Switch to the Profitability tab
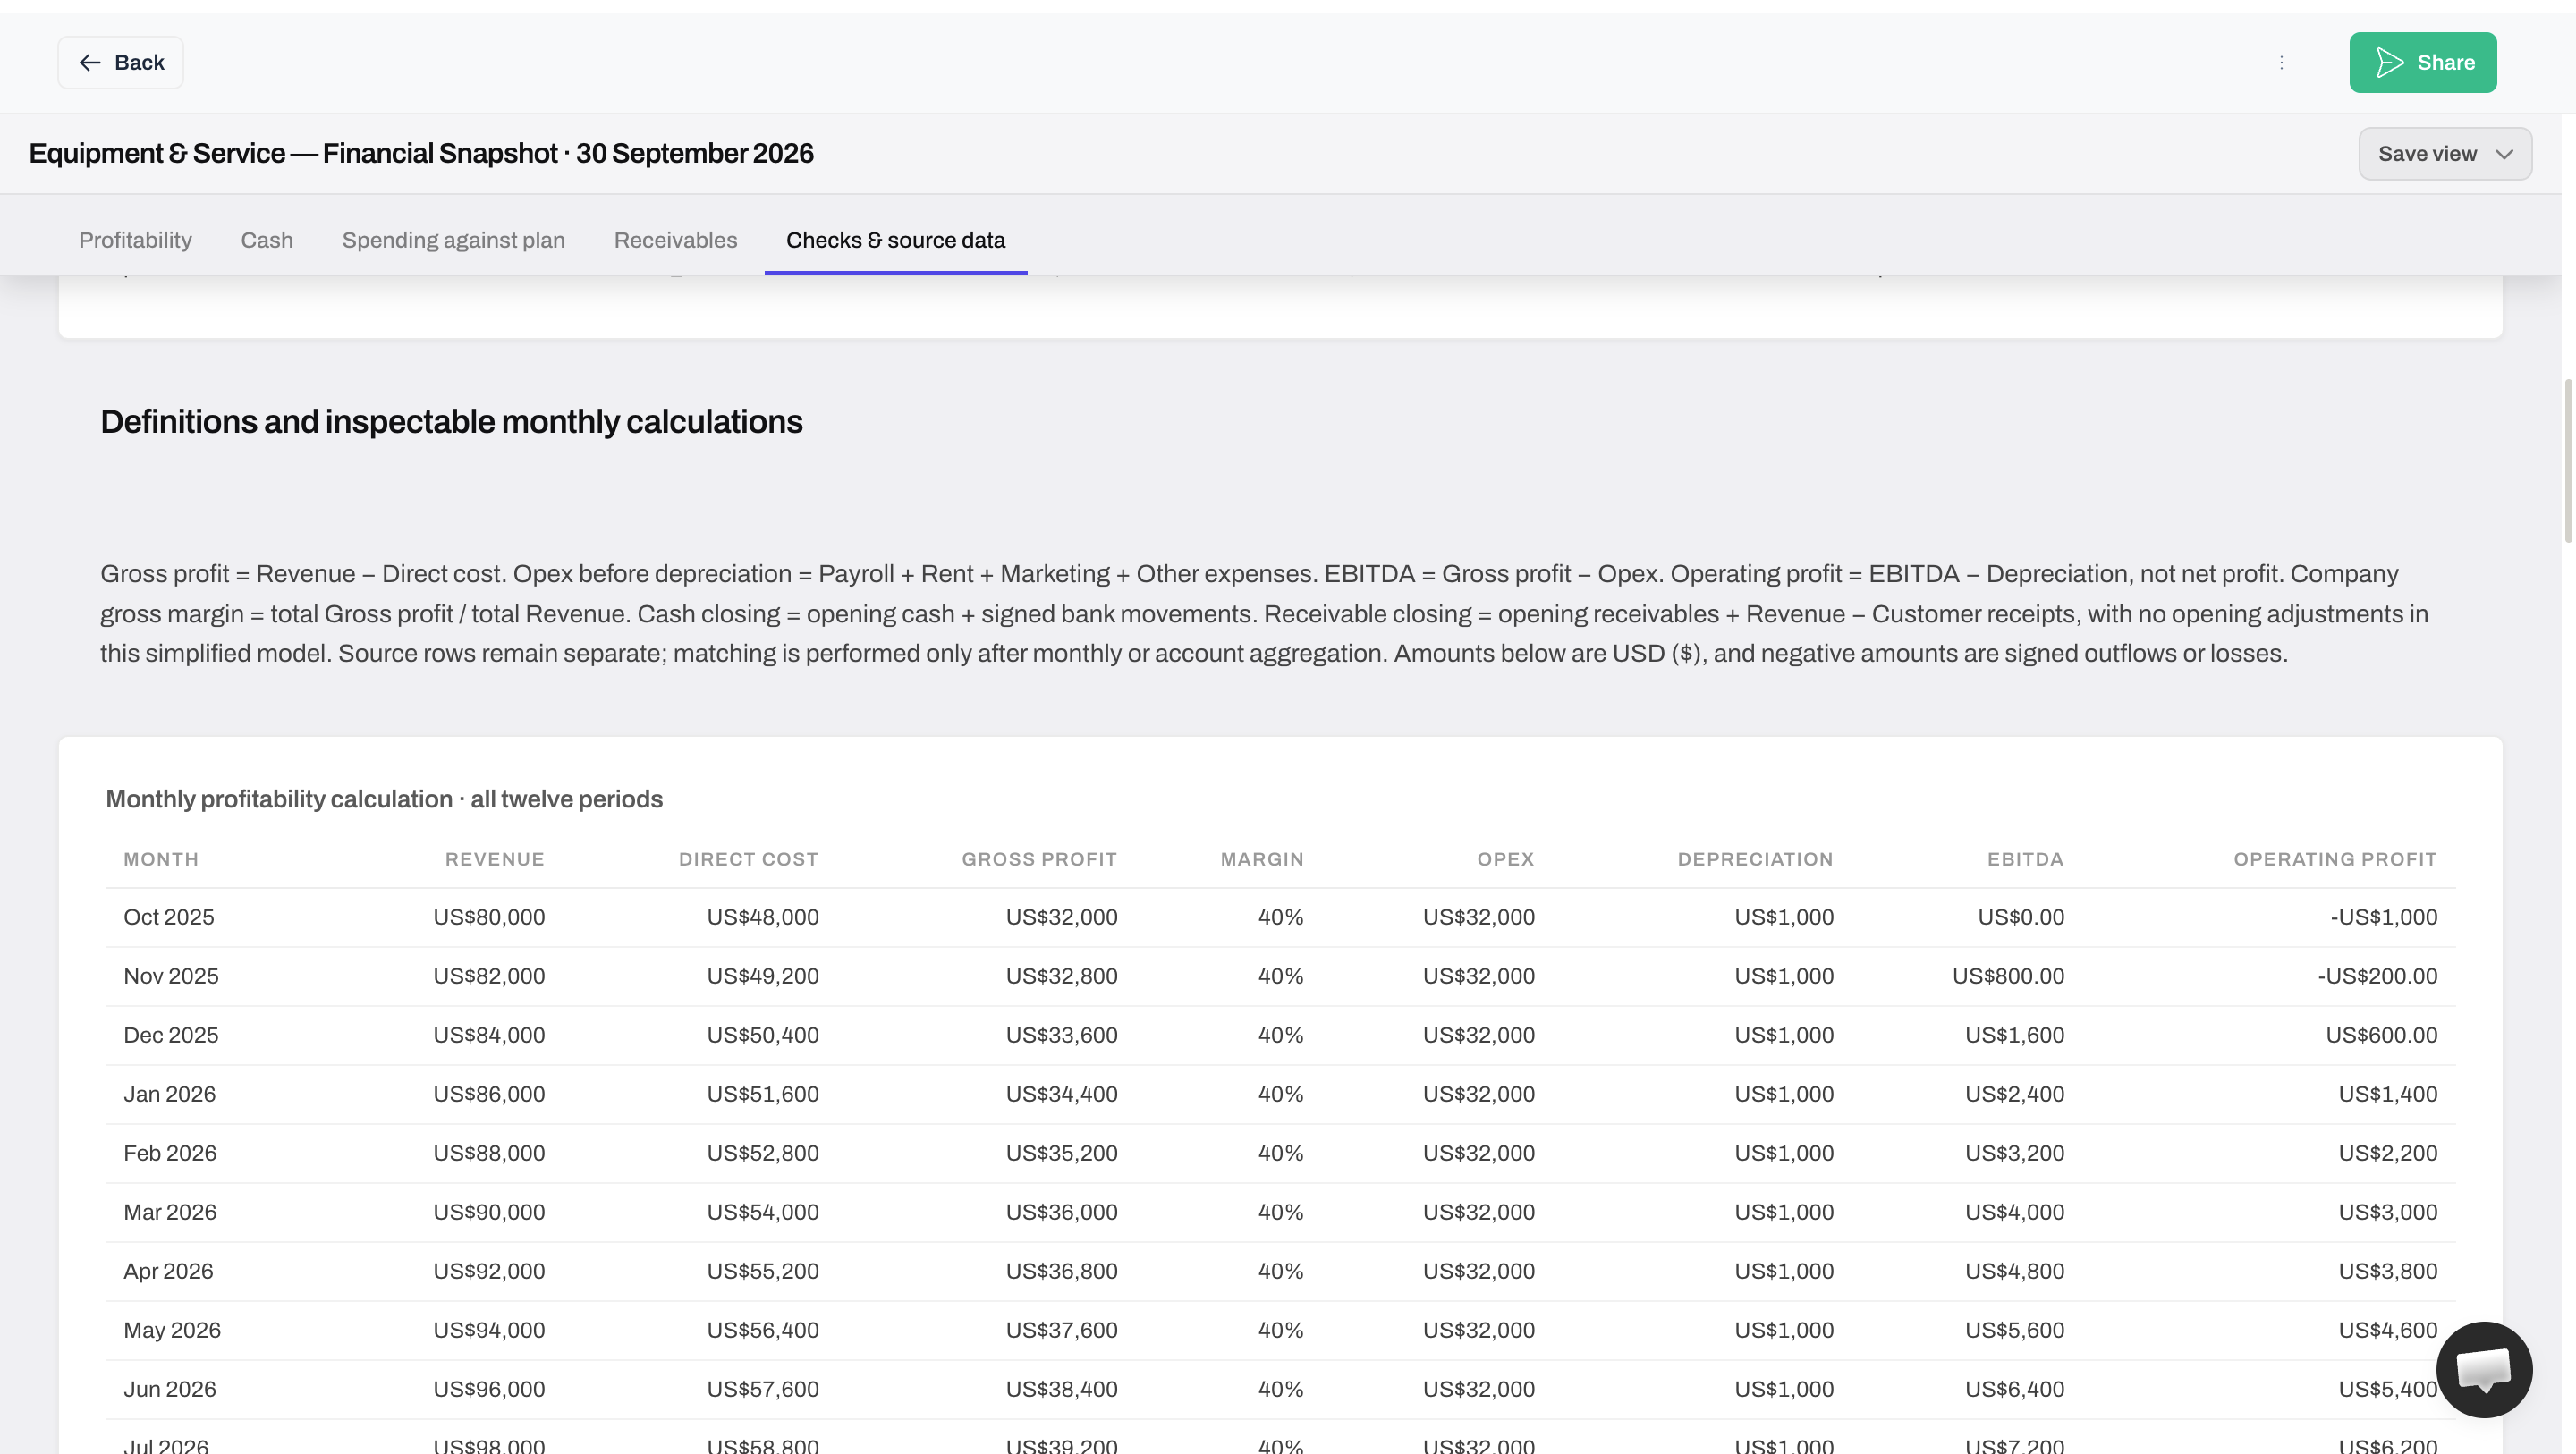 click(x=135, y=240)
